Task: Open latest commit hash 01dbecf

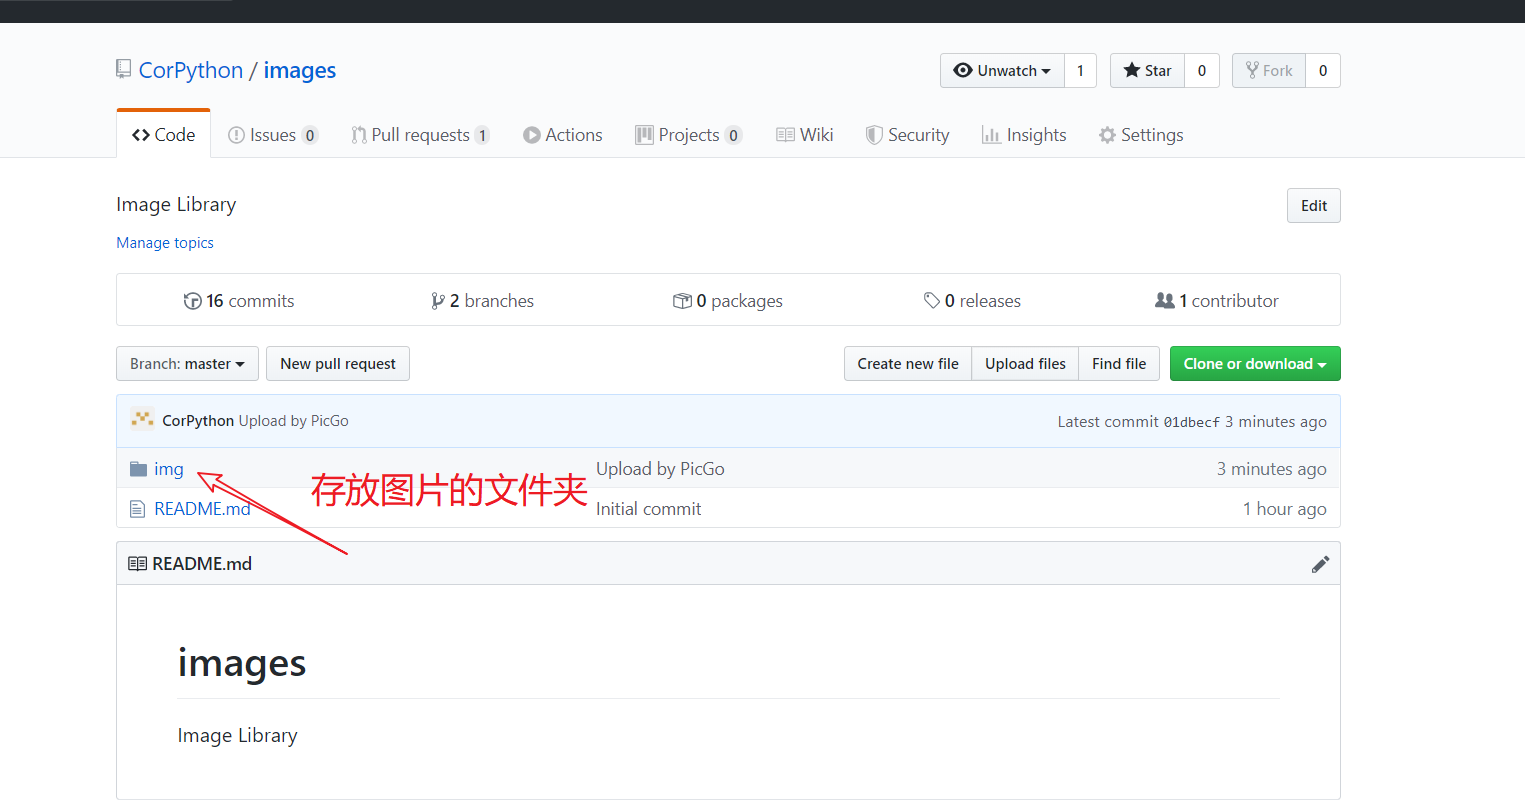Action: pyautogui.click(x=1192, y=422)
